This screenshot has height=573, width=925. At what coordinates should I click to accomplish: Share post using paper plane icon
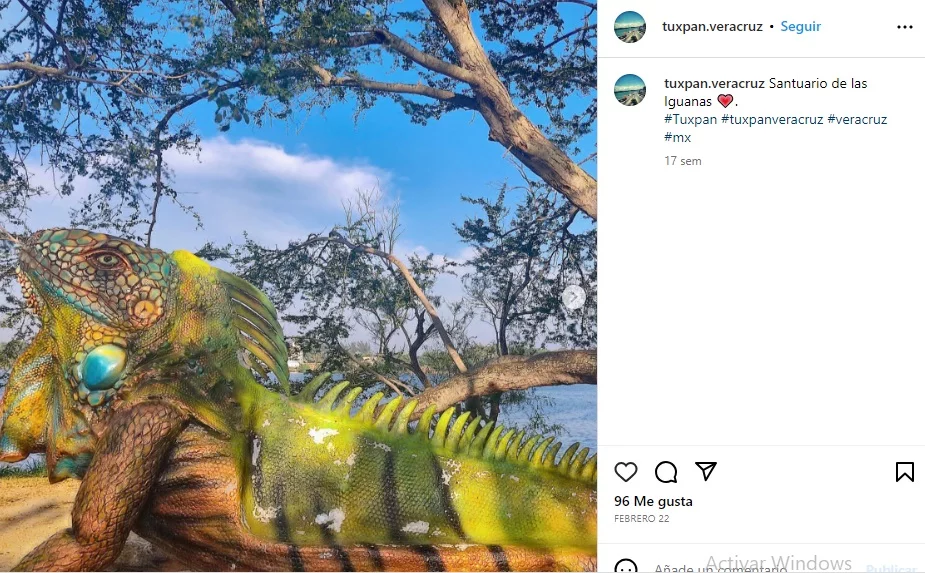[x=706, y=471]
